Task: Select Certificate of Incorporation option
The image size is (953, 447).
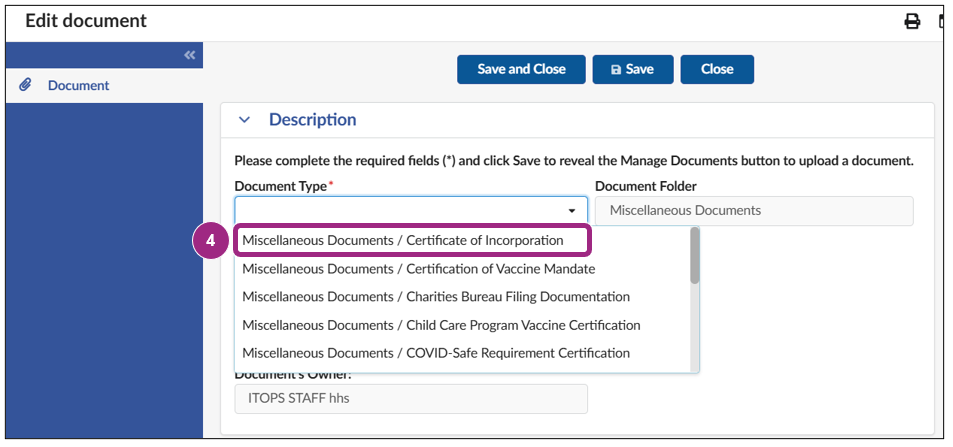Action: [403, 241]
